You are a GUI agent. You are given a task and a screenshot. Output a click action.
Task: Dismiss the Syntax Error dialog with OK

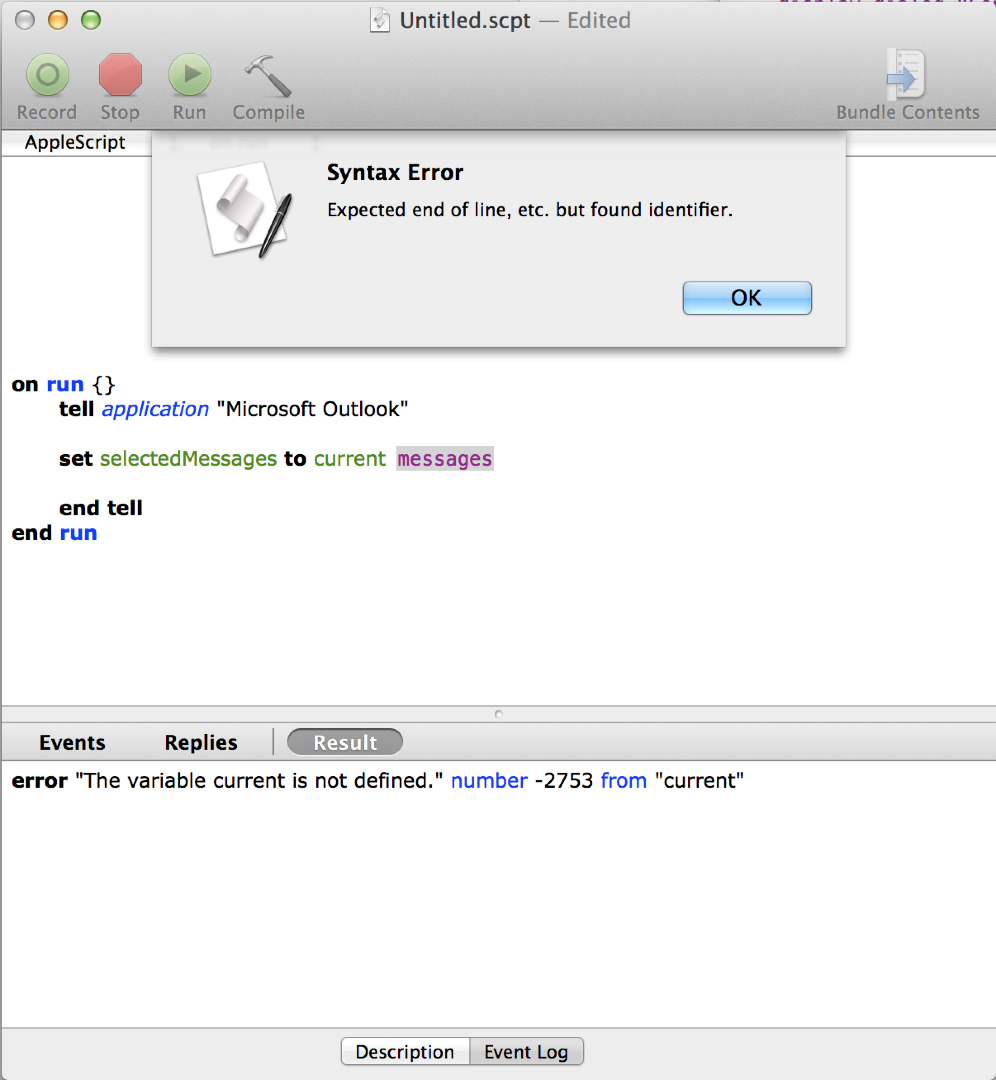click(x=747, y=298)
